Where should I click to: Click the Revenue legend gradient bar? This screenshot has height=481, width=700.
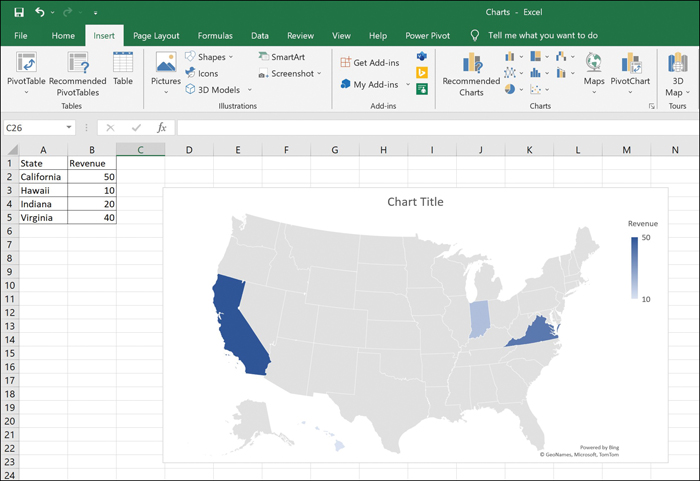click(x=634, y=268)
